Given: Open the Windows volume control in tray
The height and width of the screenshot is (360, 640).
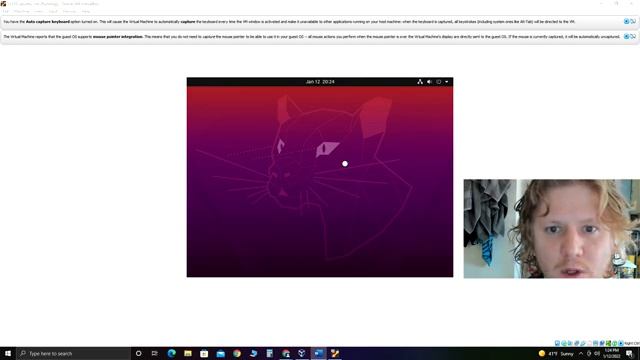Looking at the screenshot, I should (x=597, y=353).
